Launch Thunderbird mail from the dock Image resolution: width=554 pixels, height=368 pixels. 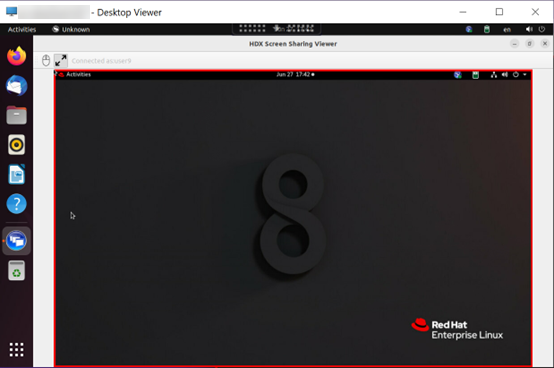click(17, 85)
